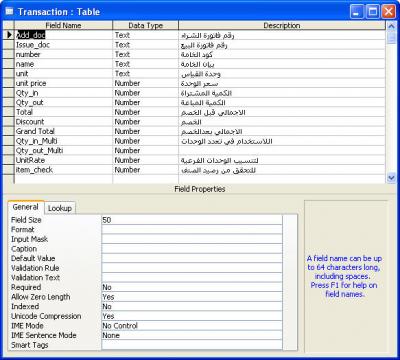Image resolution: width=400 pixels, height=360 pixels.
Task: Click the scroll up arrow of field list
Action: coord(391,25)
